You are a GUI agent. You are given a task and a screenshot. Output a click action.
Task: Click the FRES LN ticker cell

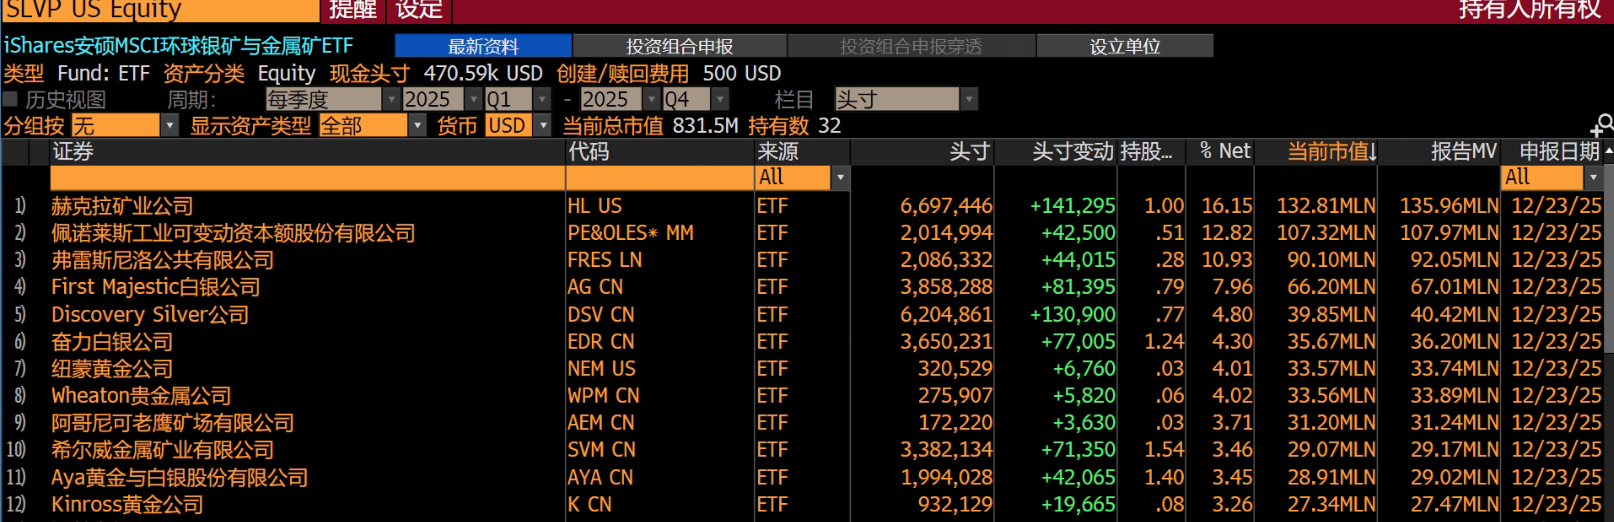click(x=604, y=260)
